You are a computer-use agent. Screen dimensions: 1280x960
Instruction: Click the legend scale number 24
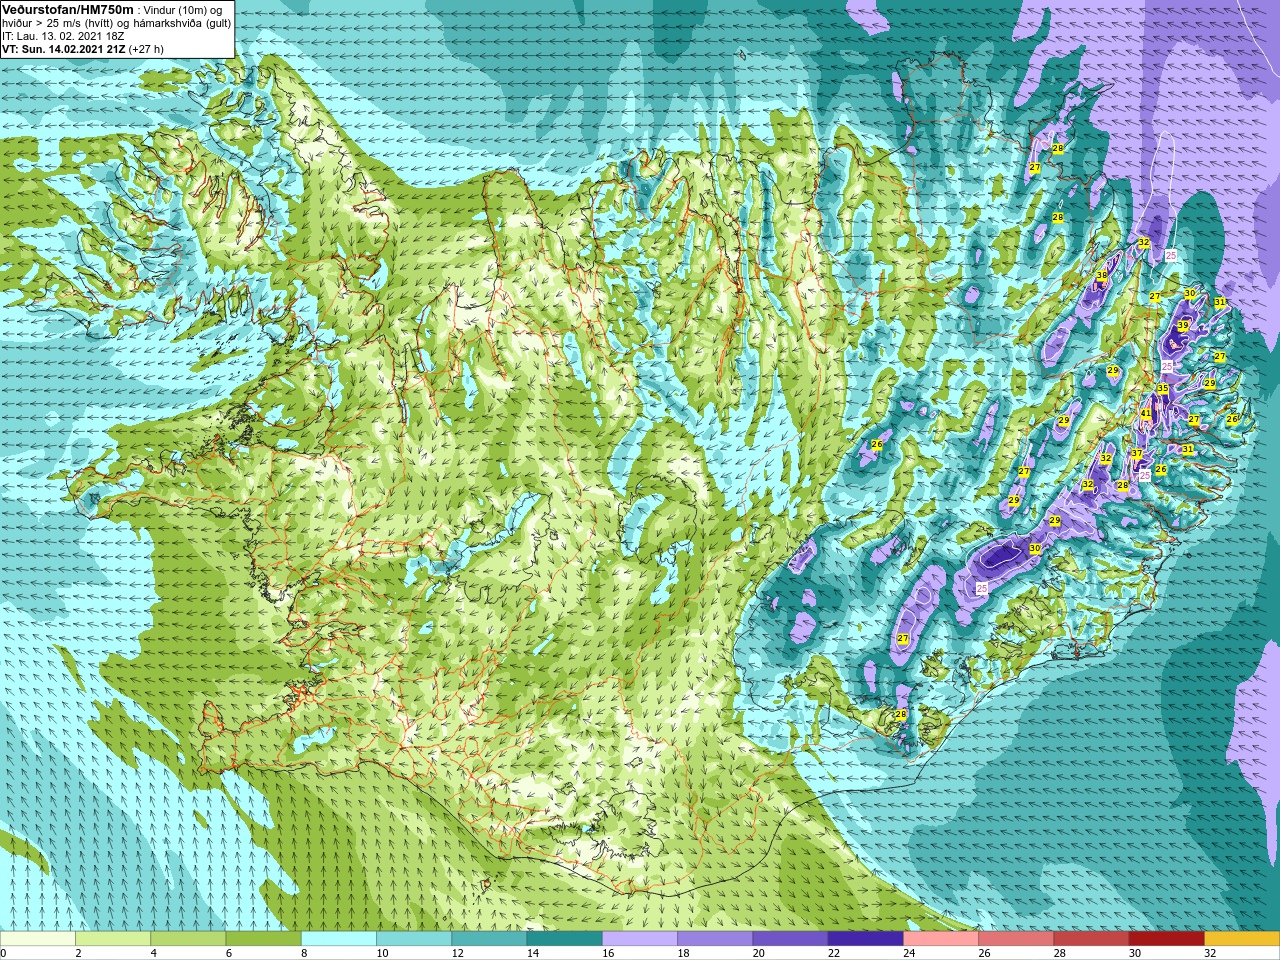(910, 953)
